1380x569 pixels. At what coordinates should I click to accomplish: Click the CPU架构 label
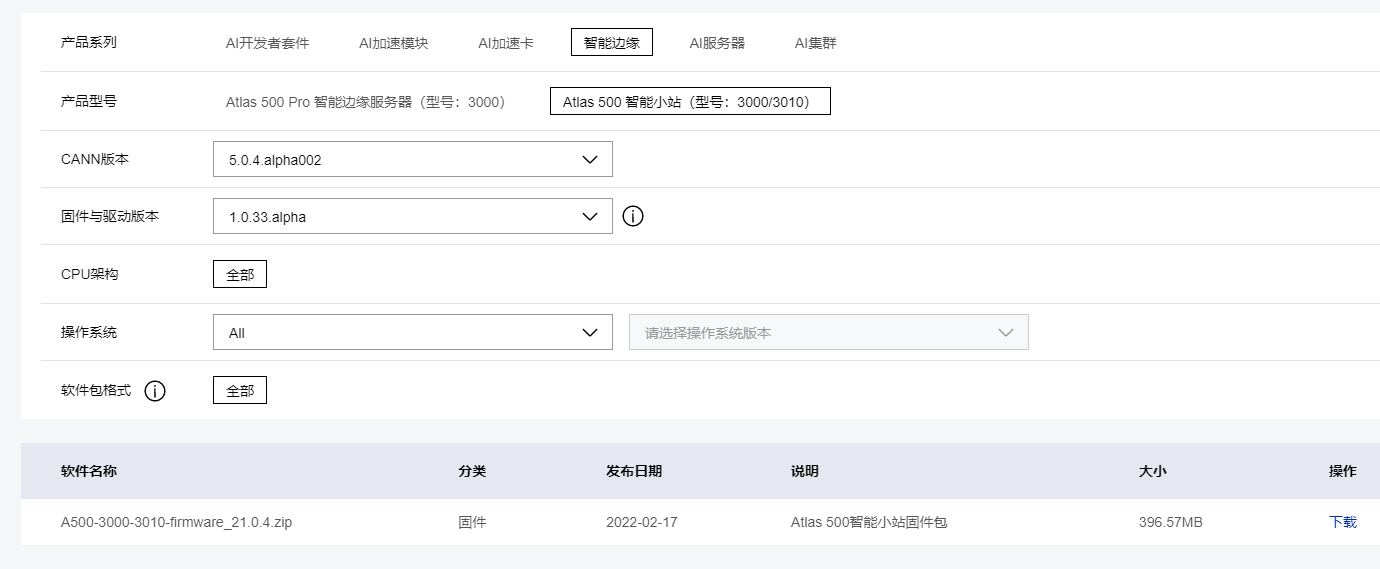(89, 274)
